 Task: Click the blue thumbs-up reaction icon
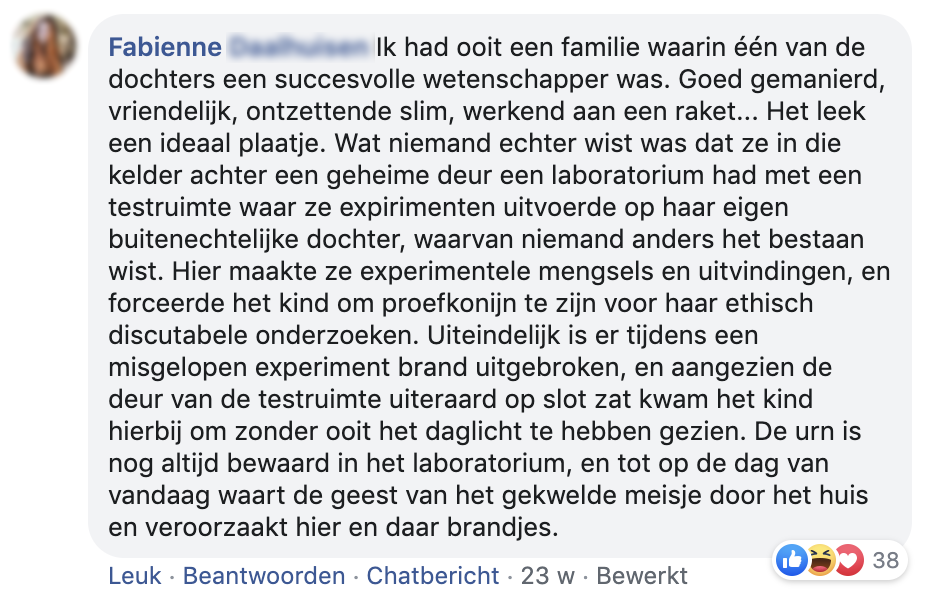[792, 560]
